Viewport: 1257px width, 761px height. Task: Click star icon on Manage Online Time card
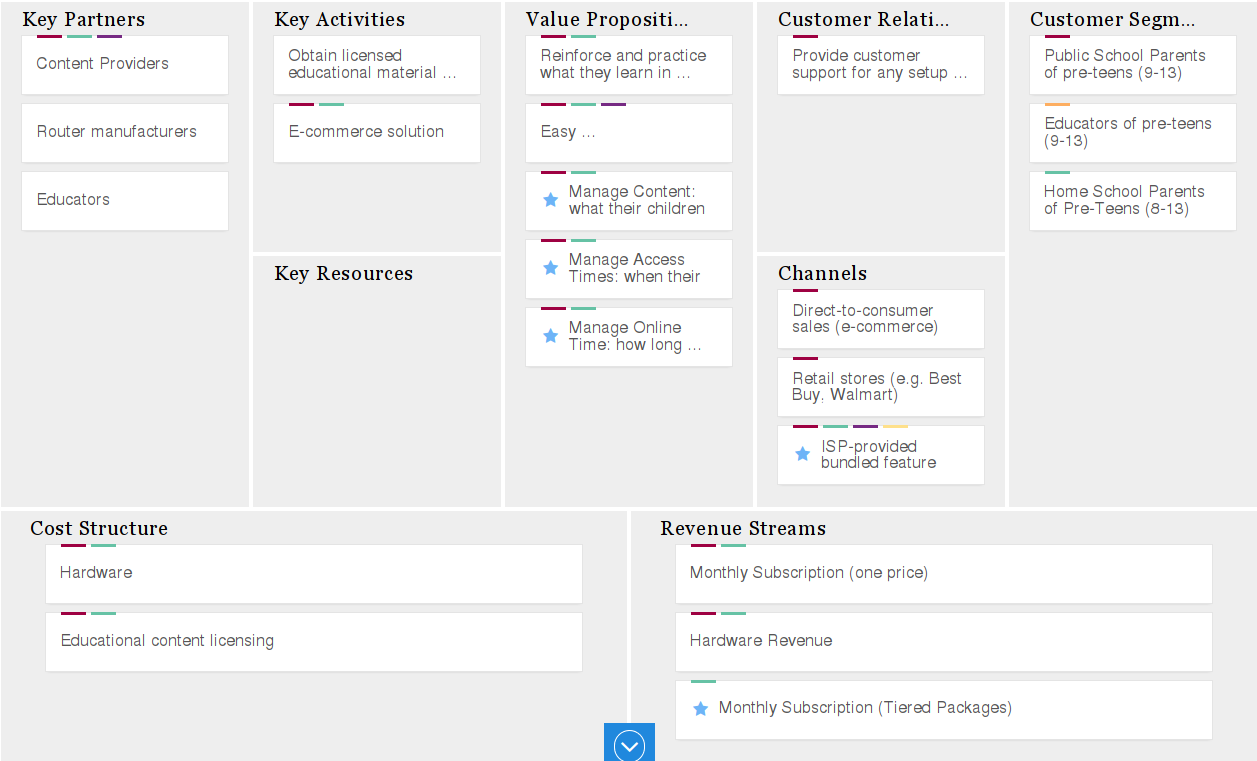click(x=550, y=336)
